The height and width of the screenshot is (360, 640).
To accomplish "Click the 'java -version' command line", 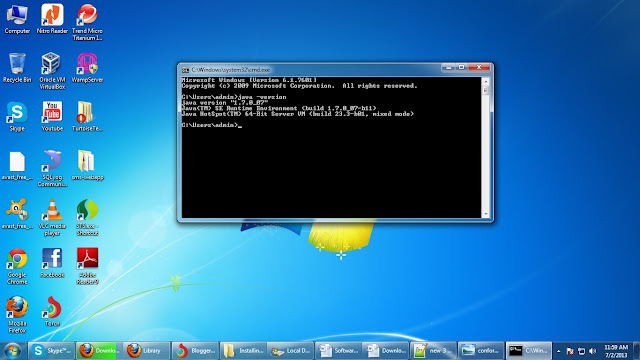I will click(x=234, y=97).
